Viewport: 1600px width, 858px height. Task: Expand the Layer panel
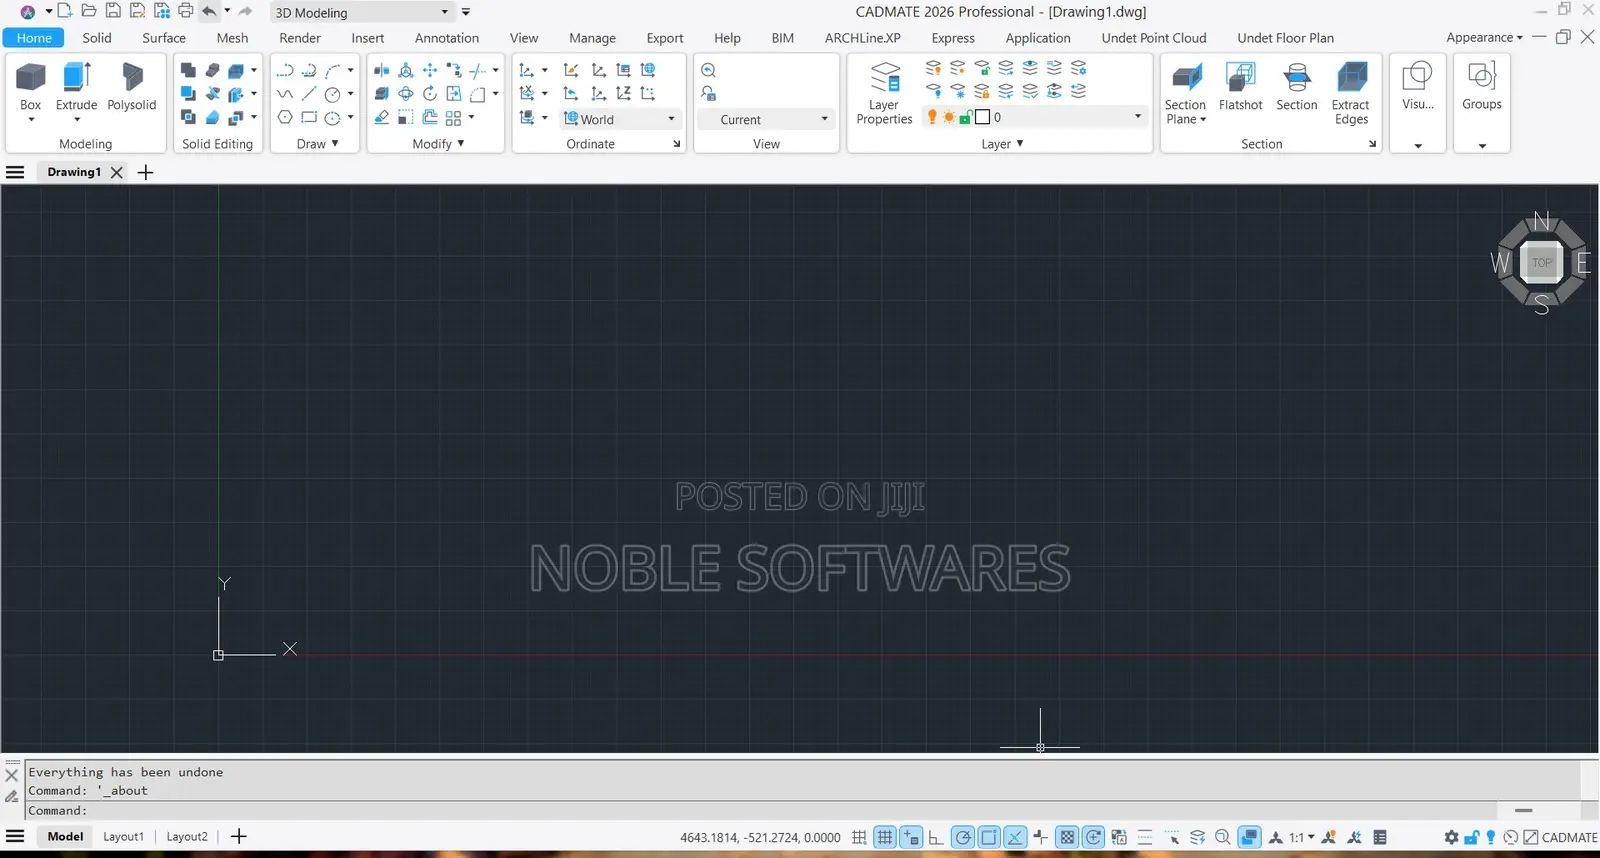coord(1002,144)
